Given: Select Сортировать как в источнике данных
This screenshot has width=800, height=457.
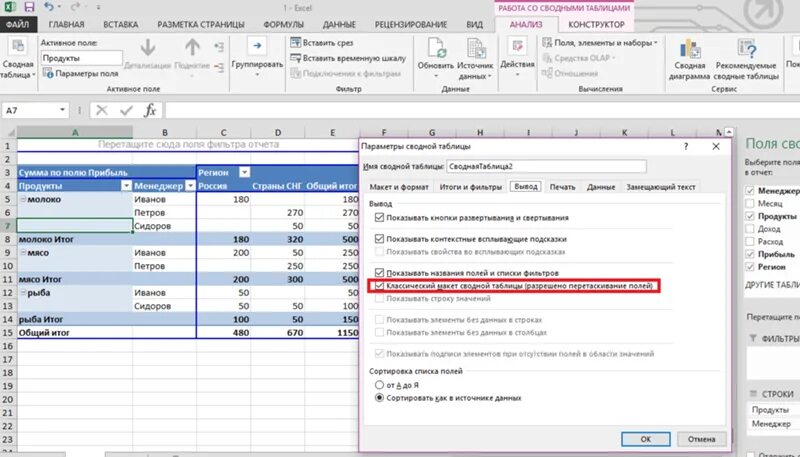Looking at the screenshot, I should (x=379, y=398).
